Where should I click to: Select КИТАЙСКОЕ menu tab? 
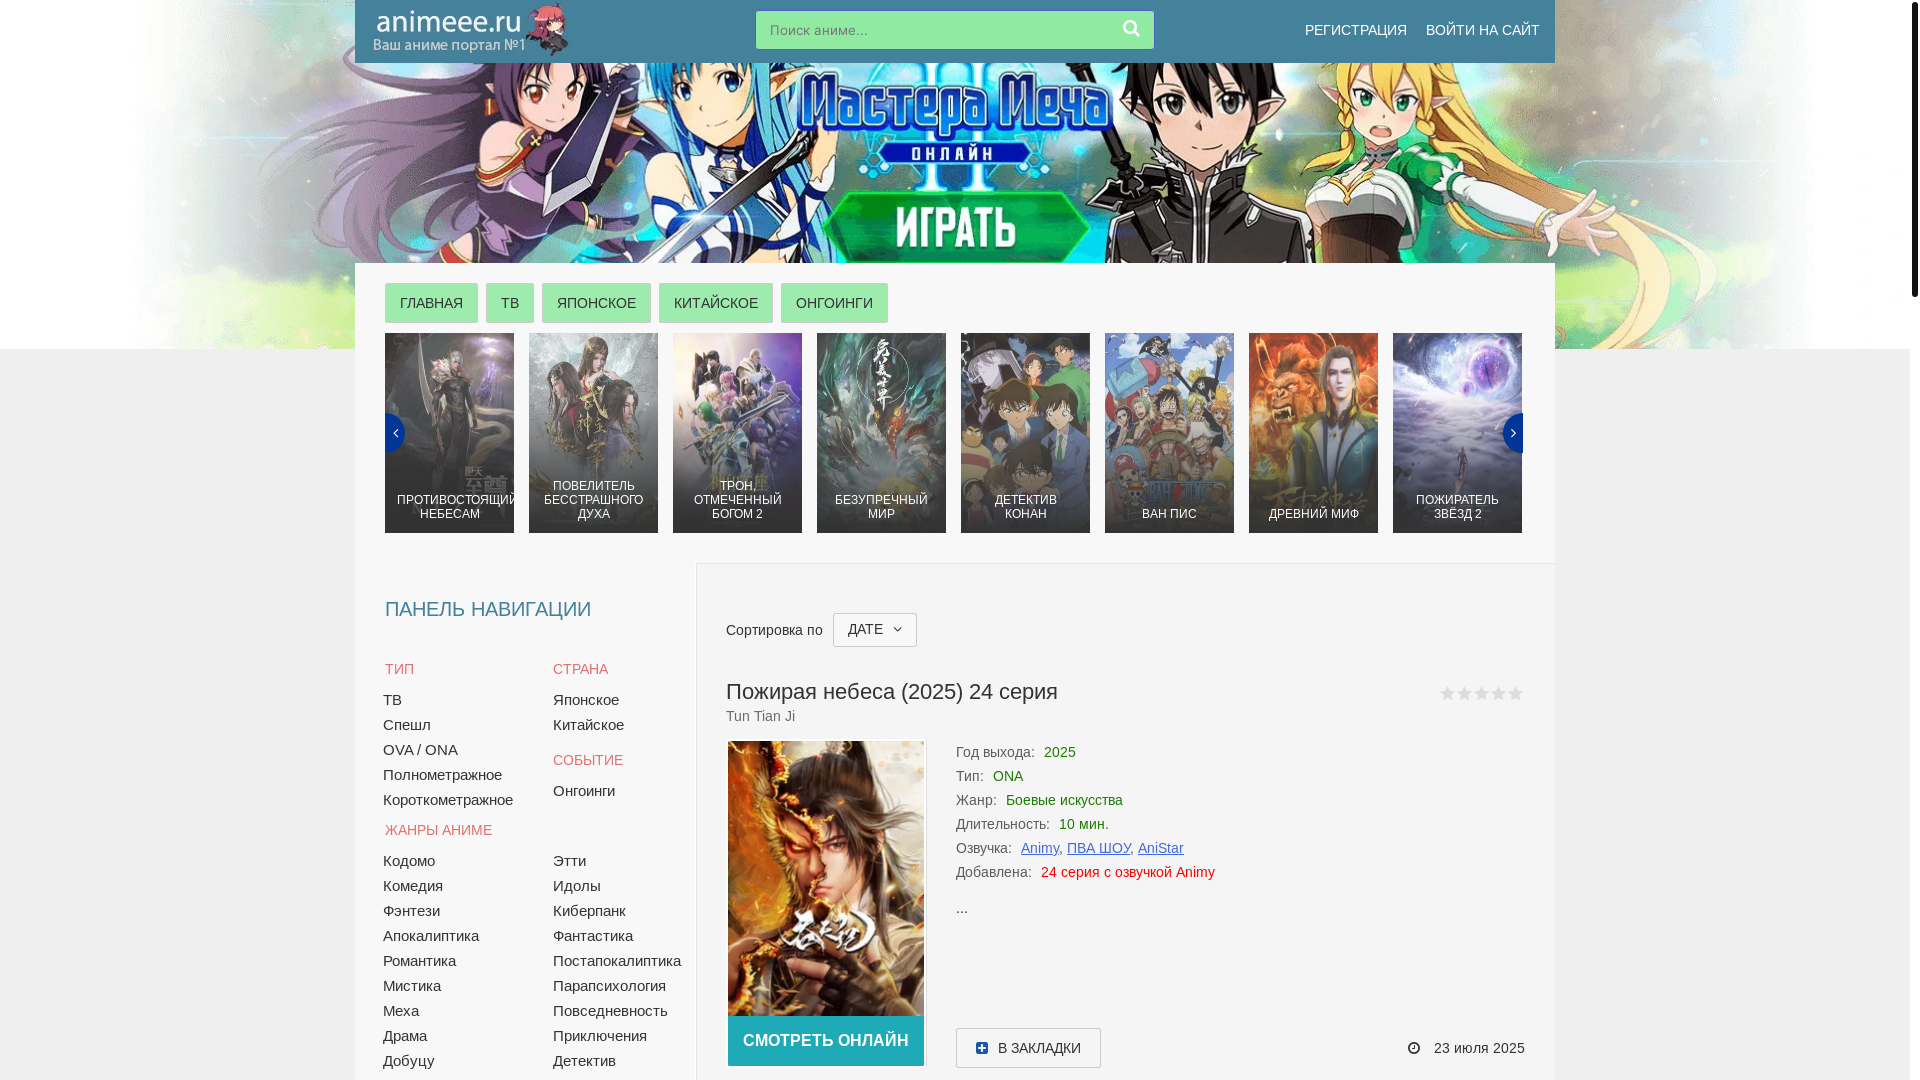[x=716, y=303]
